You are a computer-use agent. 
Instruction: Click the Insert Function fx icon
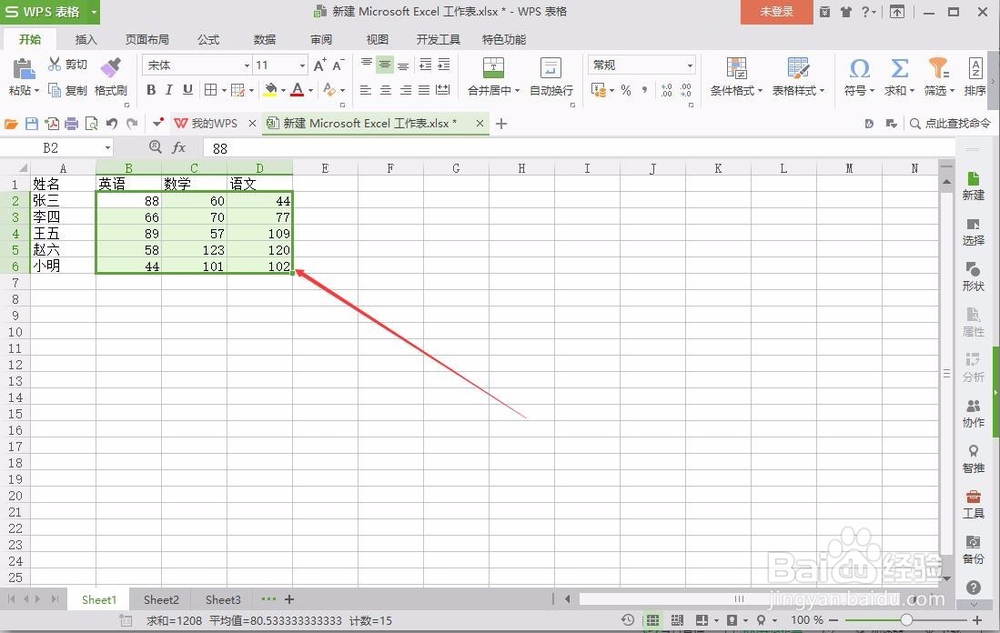(179, 148)
